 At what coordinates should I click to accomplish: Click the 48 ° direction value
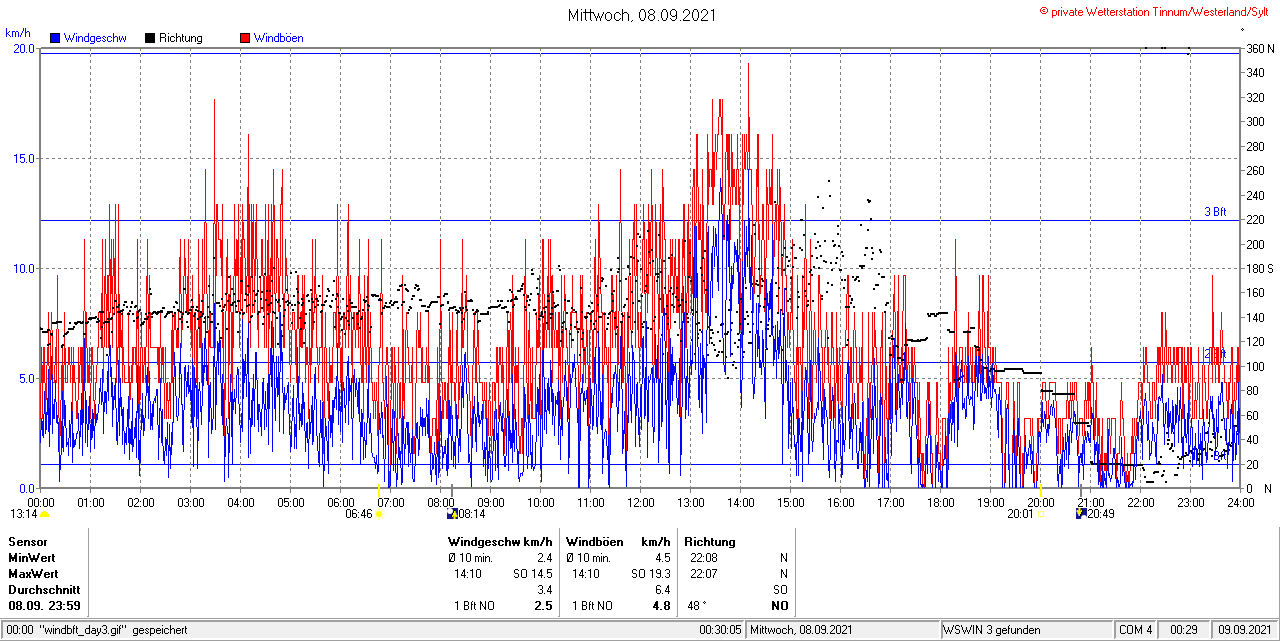pyautogui.click(x=698, y=606)
